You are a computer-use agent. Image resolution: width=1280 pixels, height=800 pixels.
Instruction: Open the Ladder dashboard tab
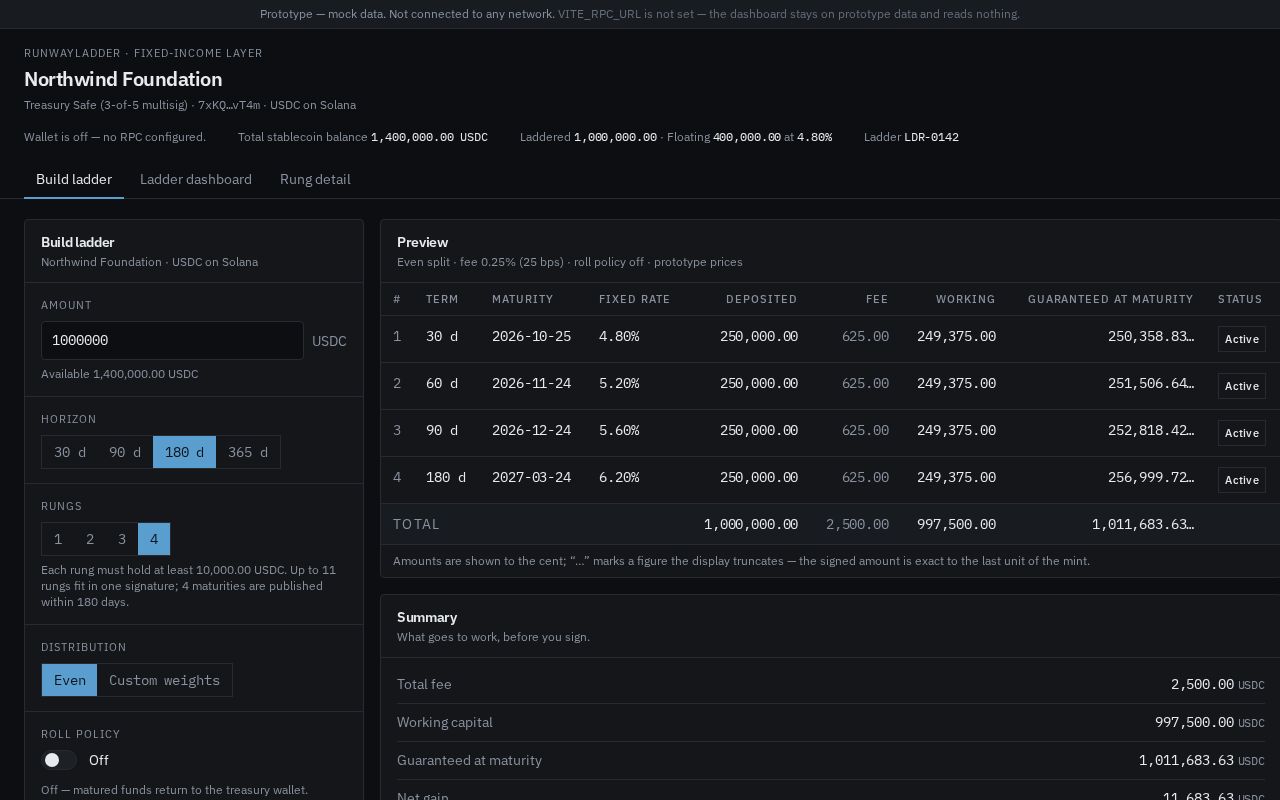[x=196, y=179]
